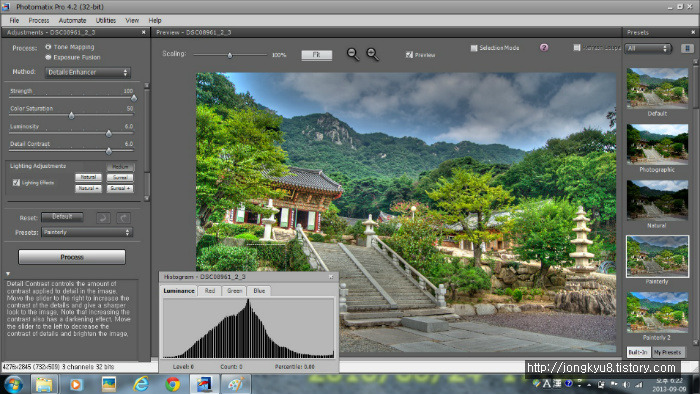This screenshot has height=394, width=700.
Task: Click the Natural lighting button
Action: click(x=88, y=178)
